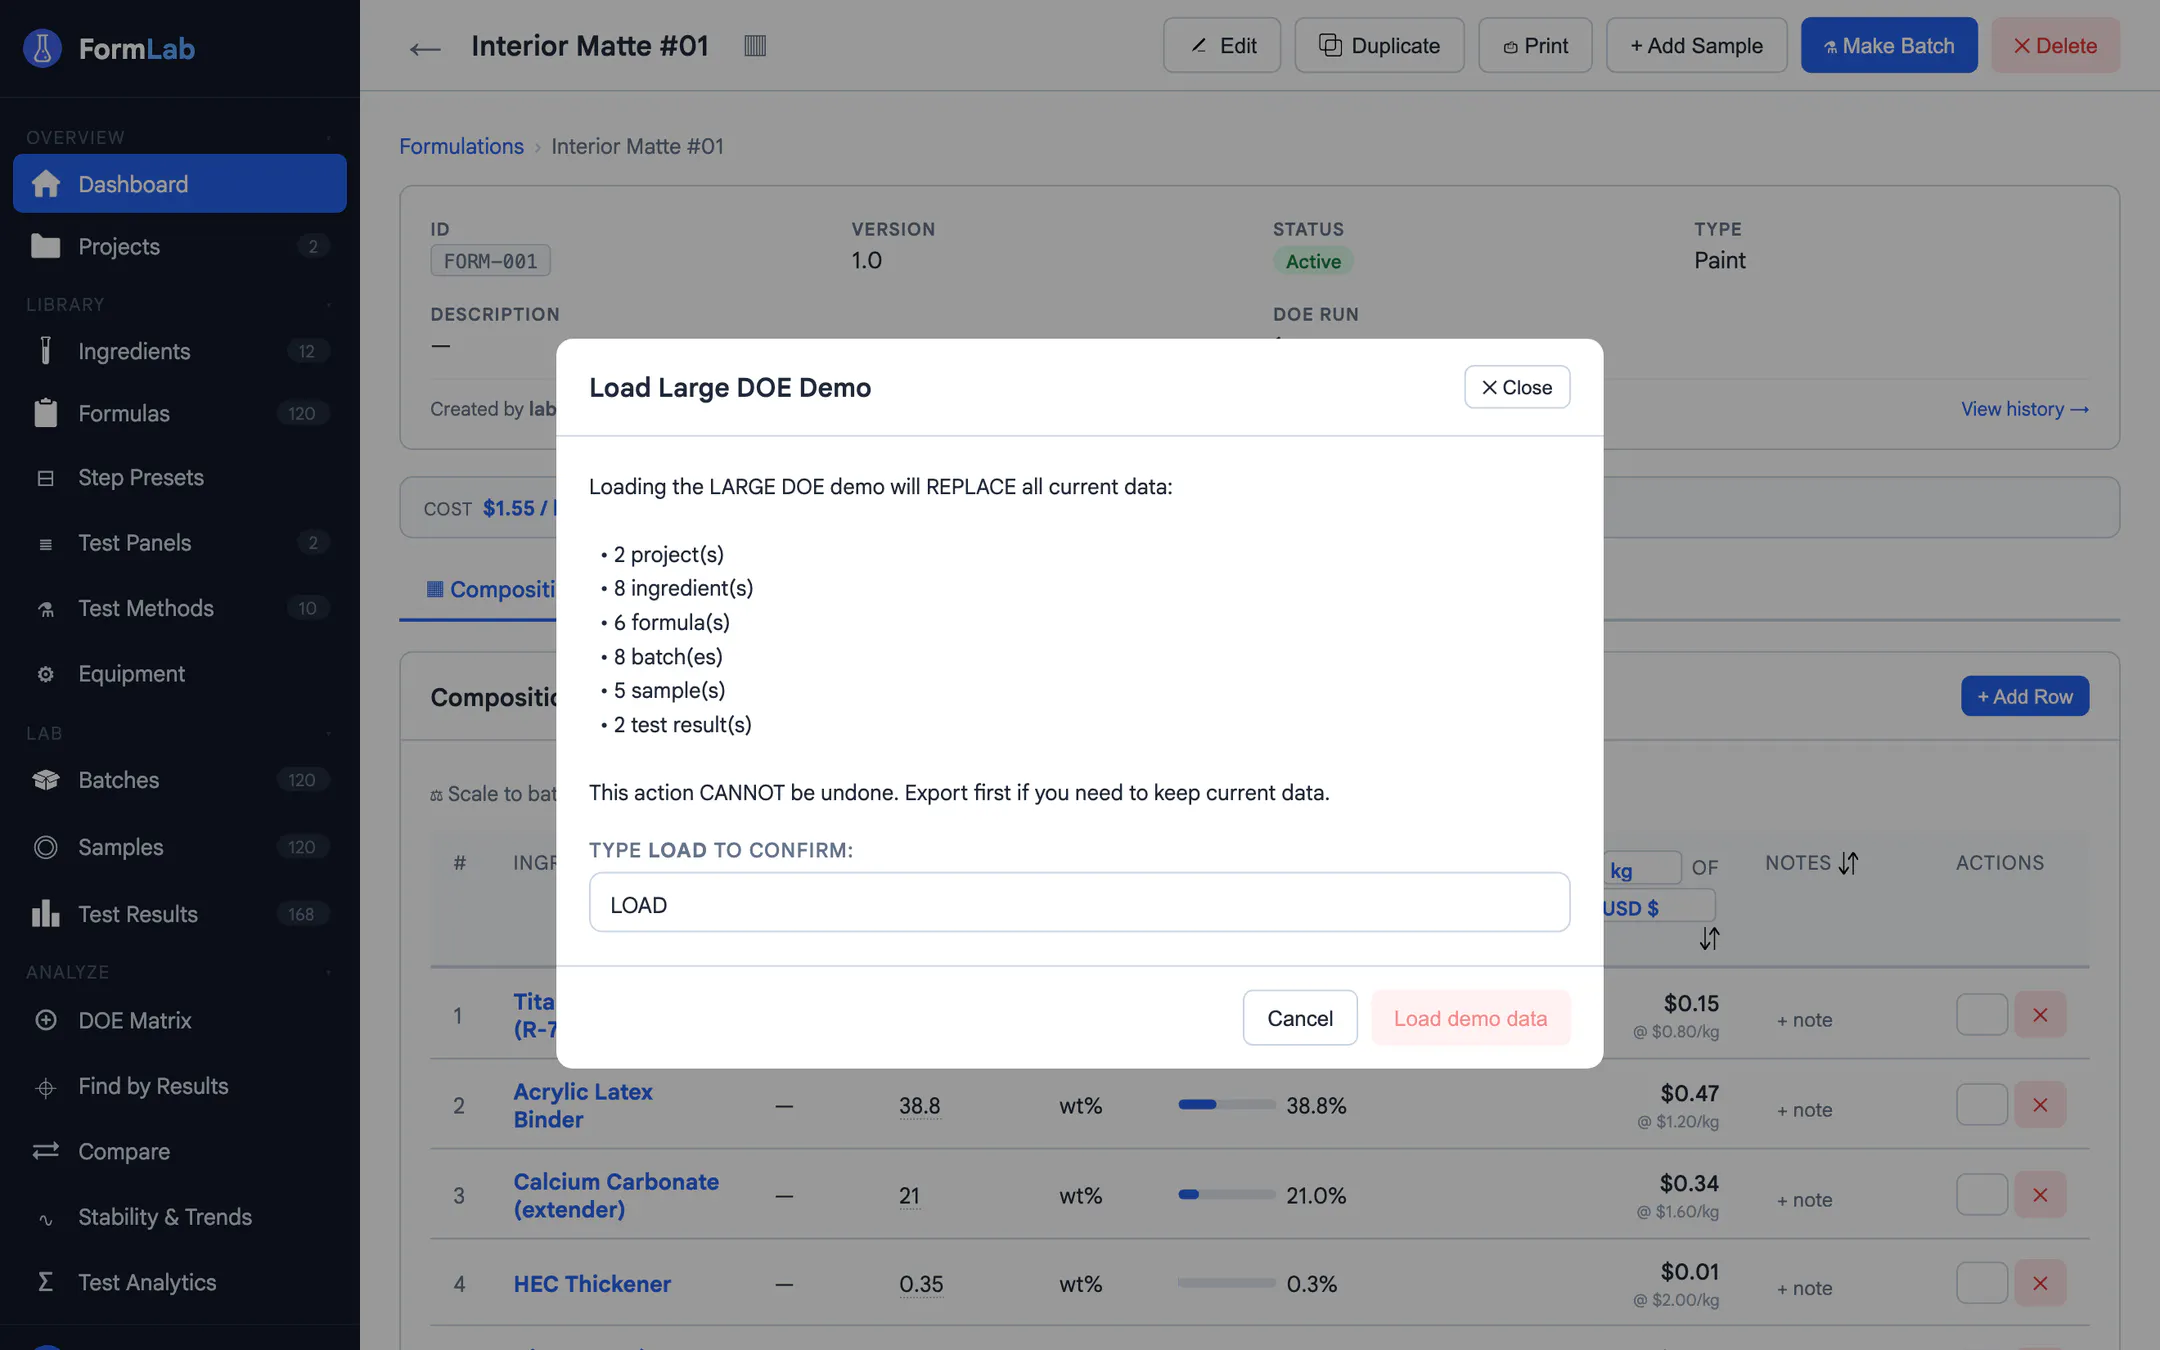This screenshot has height=1350, width=2160.
Task: Click the Stability & Trends wave icon
Action: (x=45, y=1219)
